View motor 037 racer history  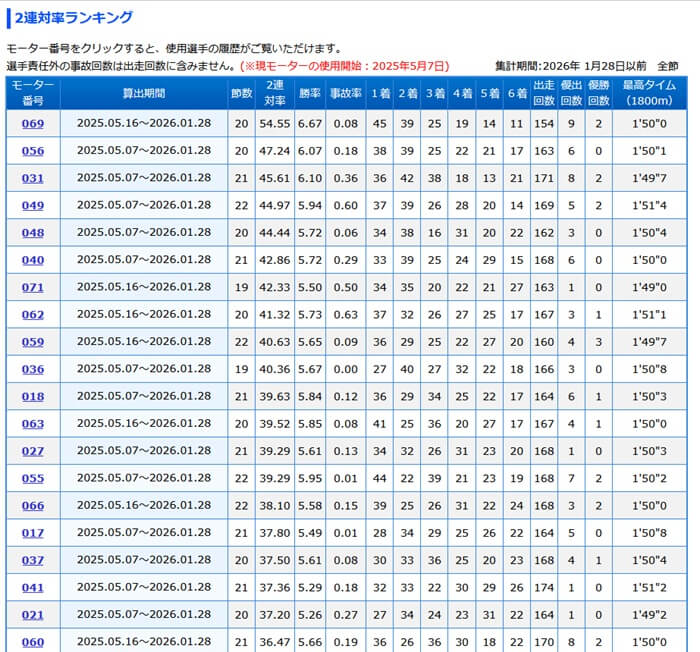pos(33,561)
